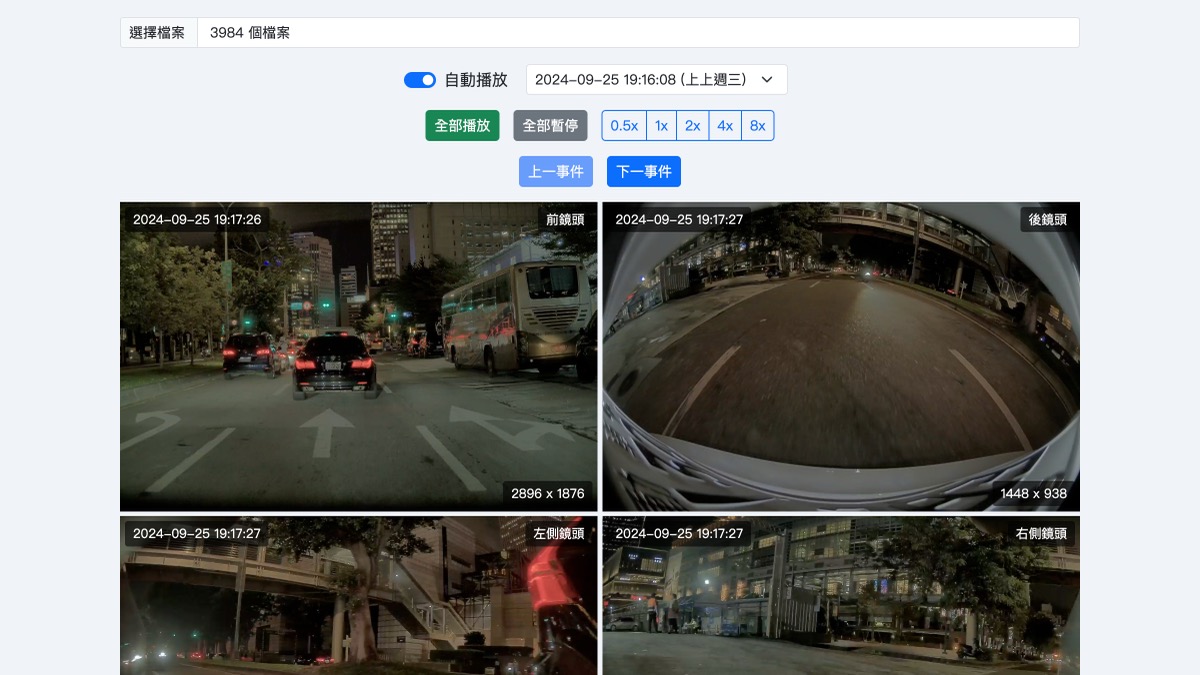Click the 選擇檔案 file chooser button
Screen dimensions: 1200x675
(x=158, y=32)
